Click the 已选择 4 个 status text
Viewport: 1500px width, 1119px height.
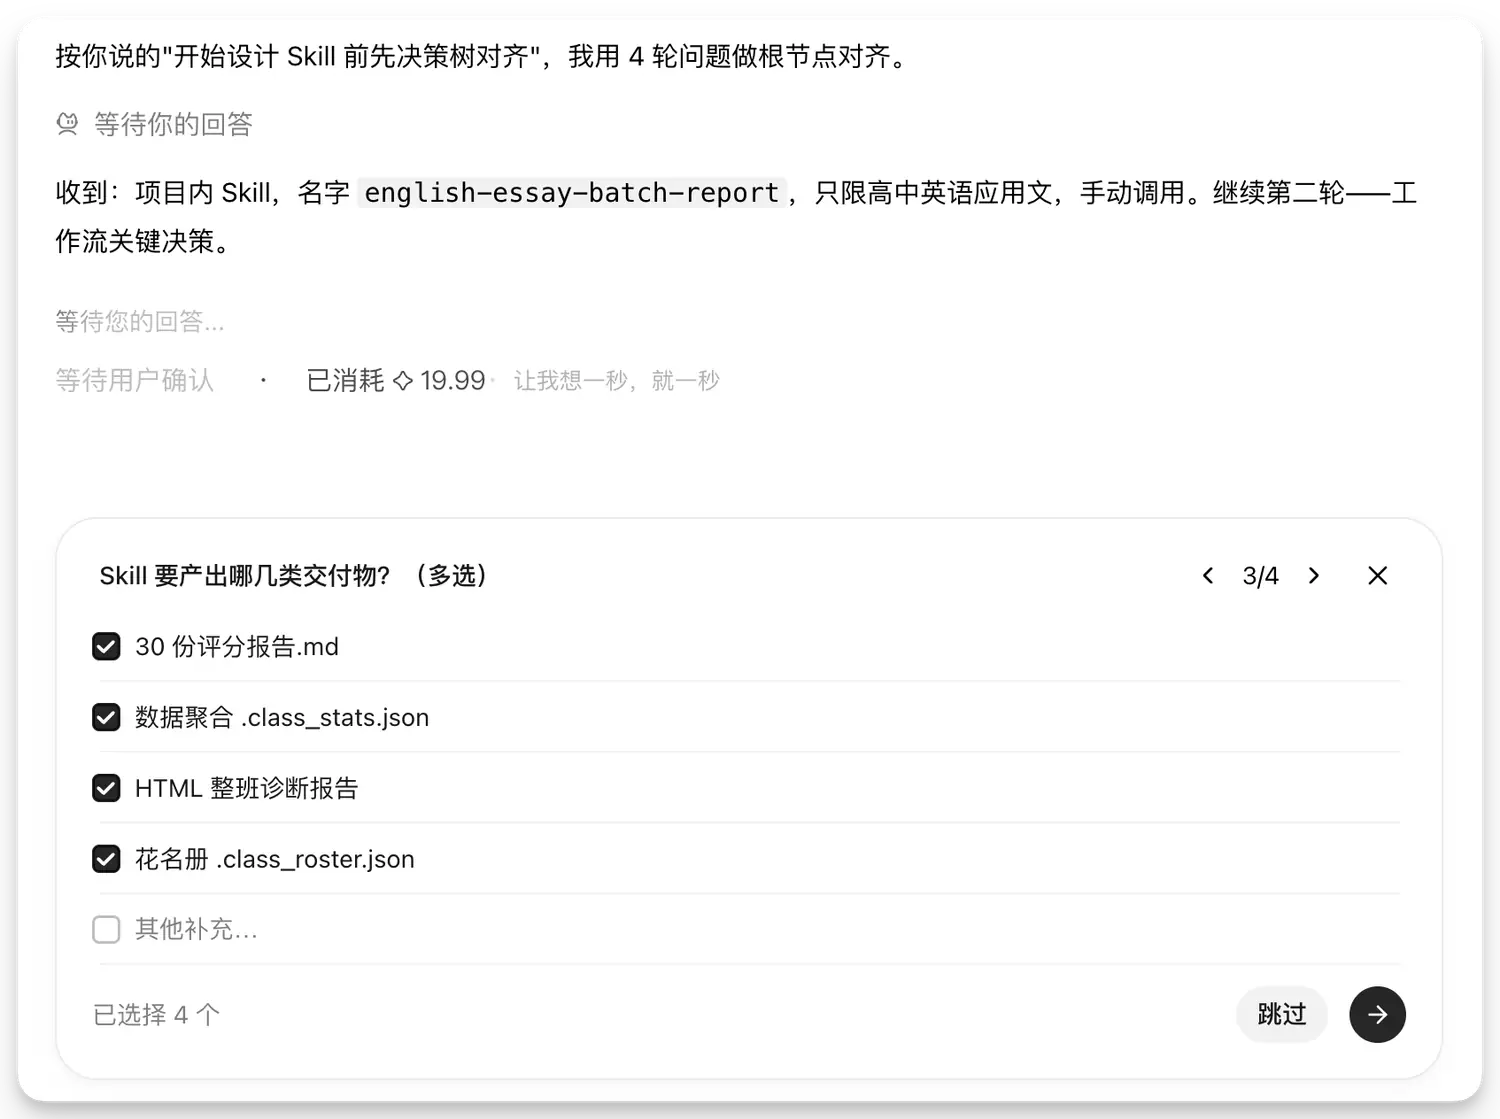157,1015
